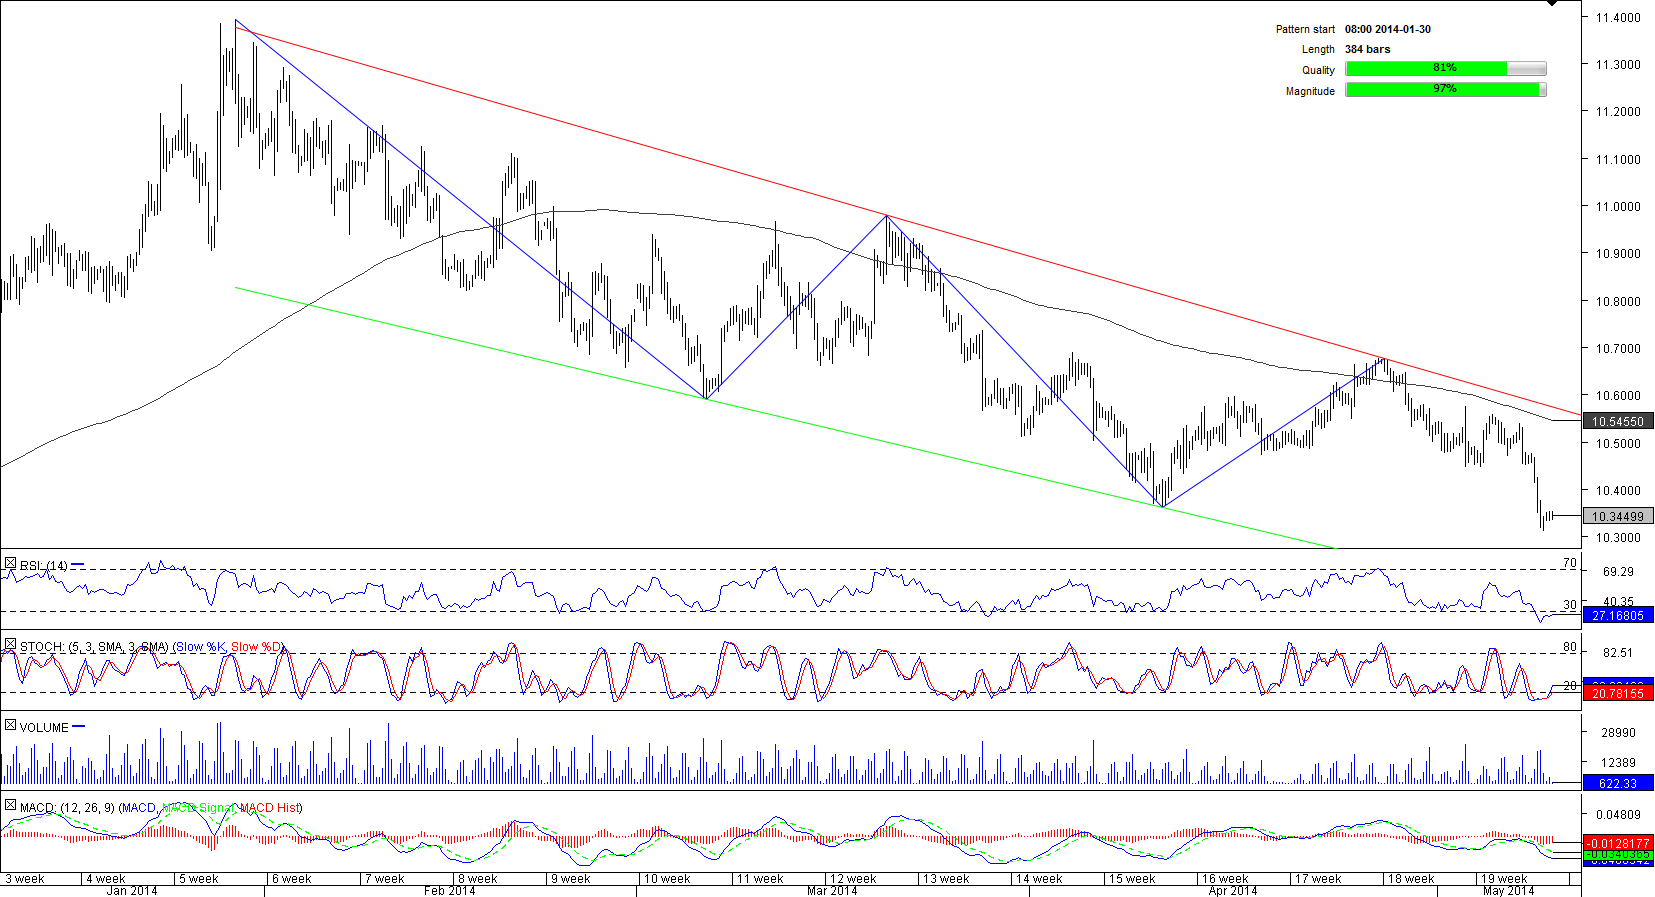Screen dimensions: 1655x897
Task: Click the 11.4000 price axis label
Action: tap(1617, 17)
